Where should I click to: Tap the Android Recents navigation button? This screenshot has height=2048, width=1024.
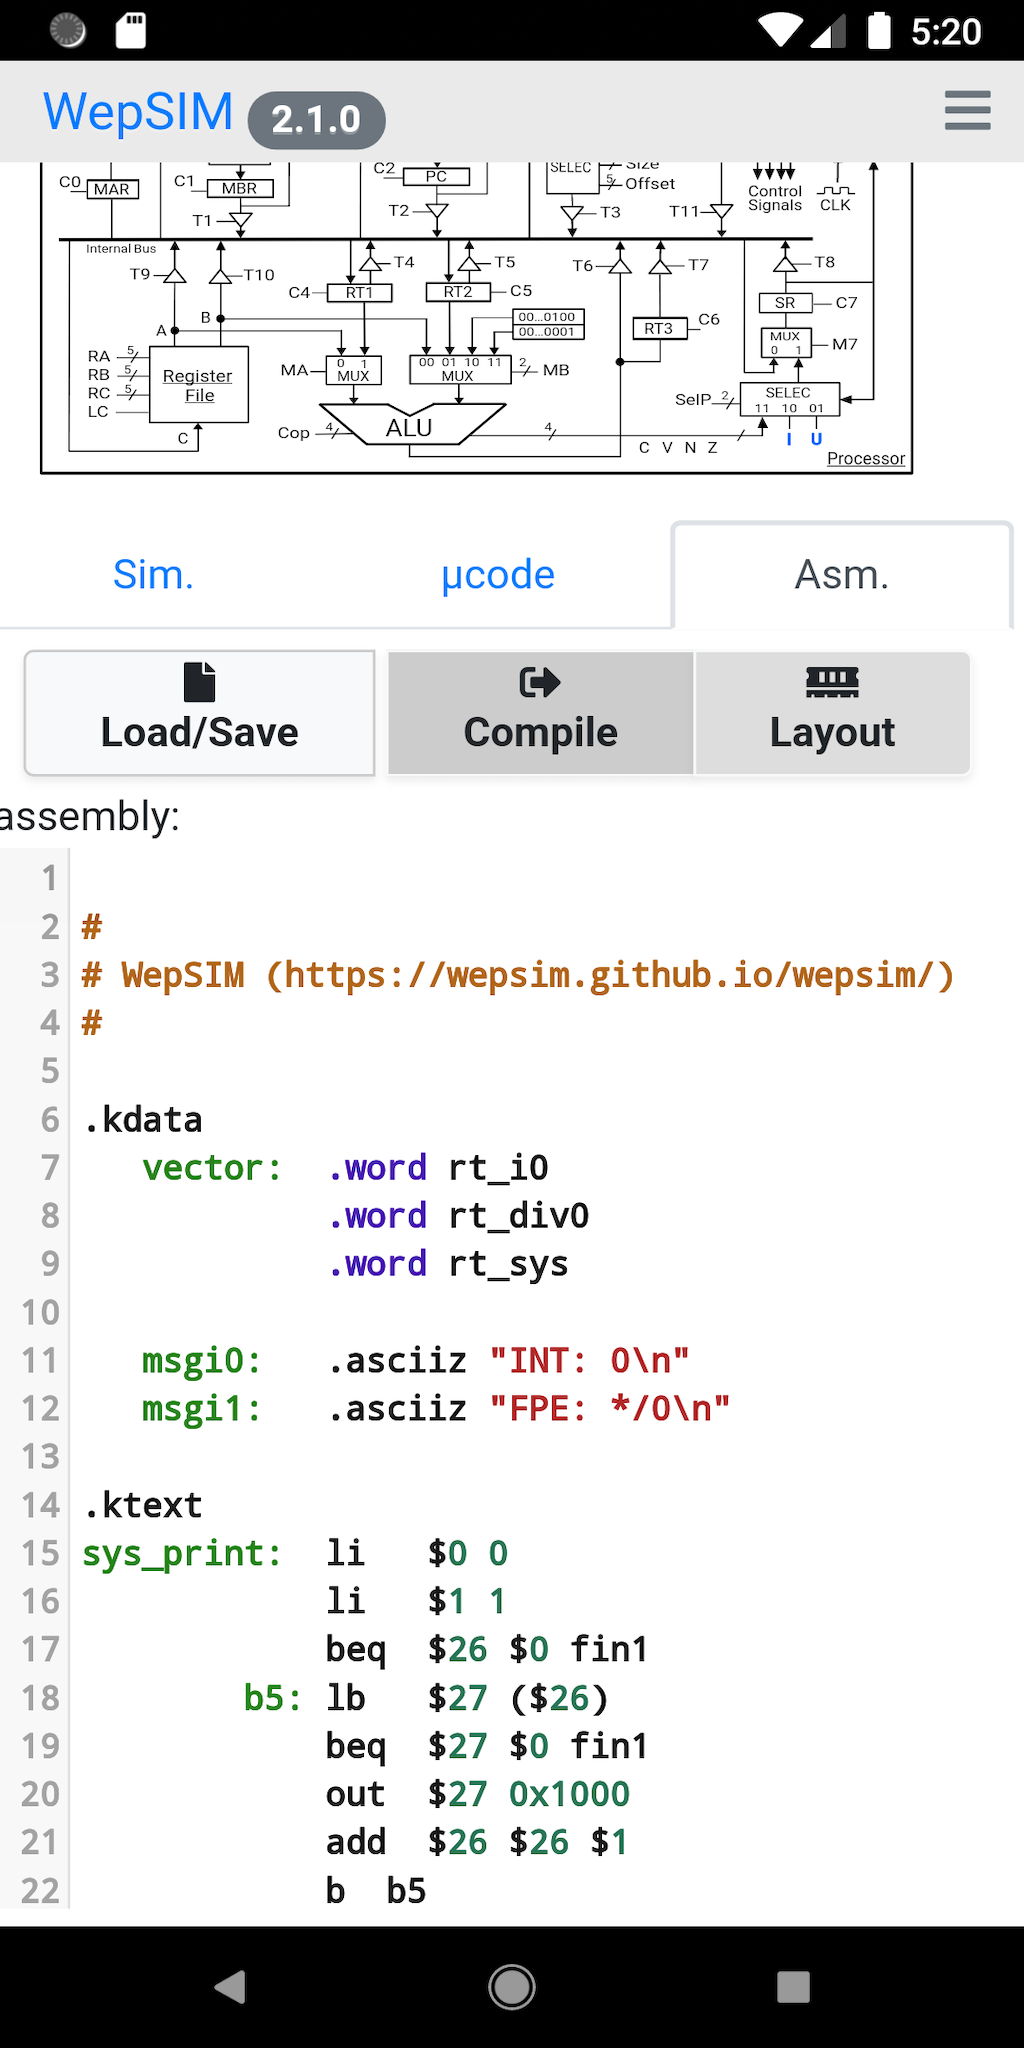coord(793,1986)
